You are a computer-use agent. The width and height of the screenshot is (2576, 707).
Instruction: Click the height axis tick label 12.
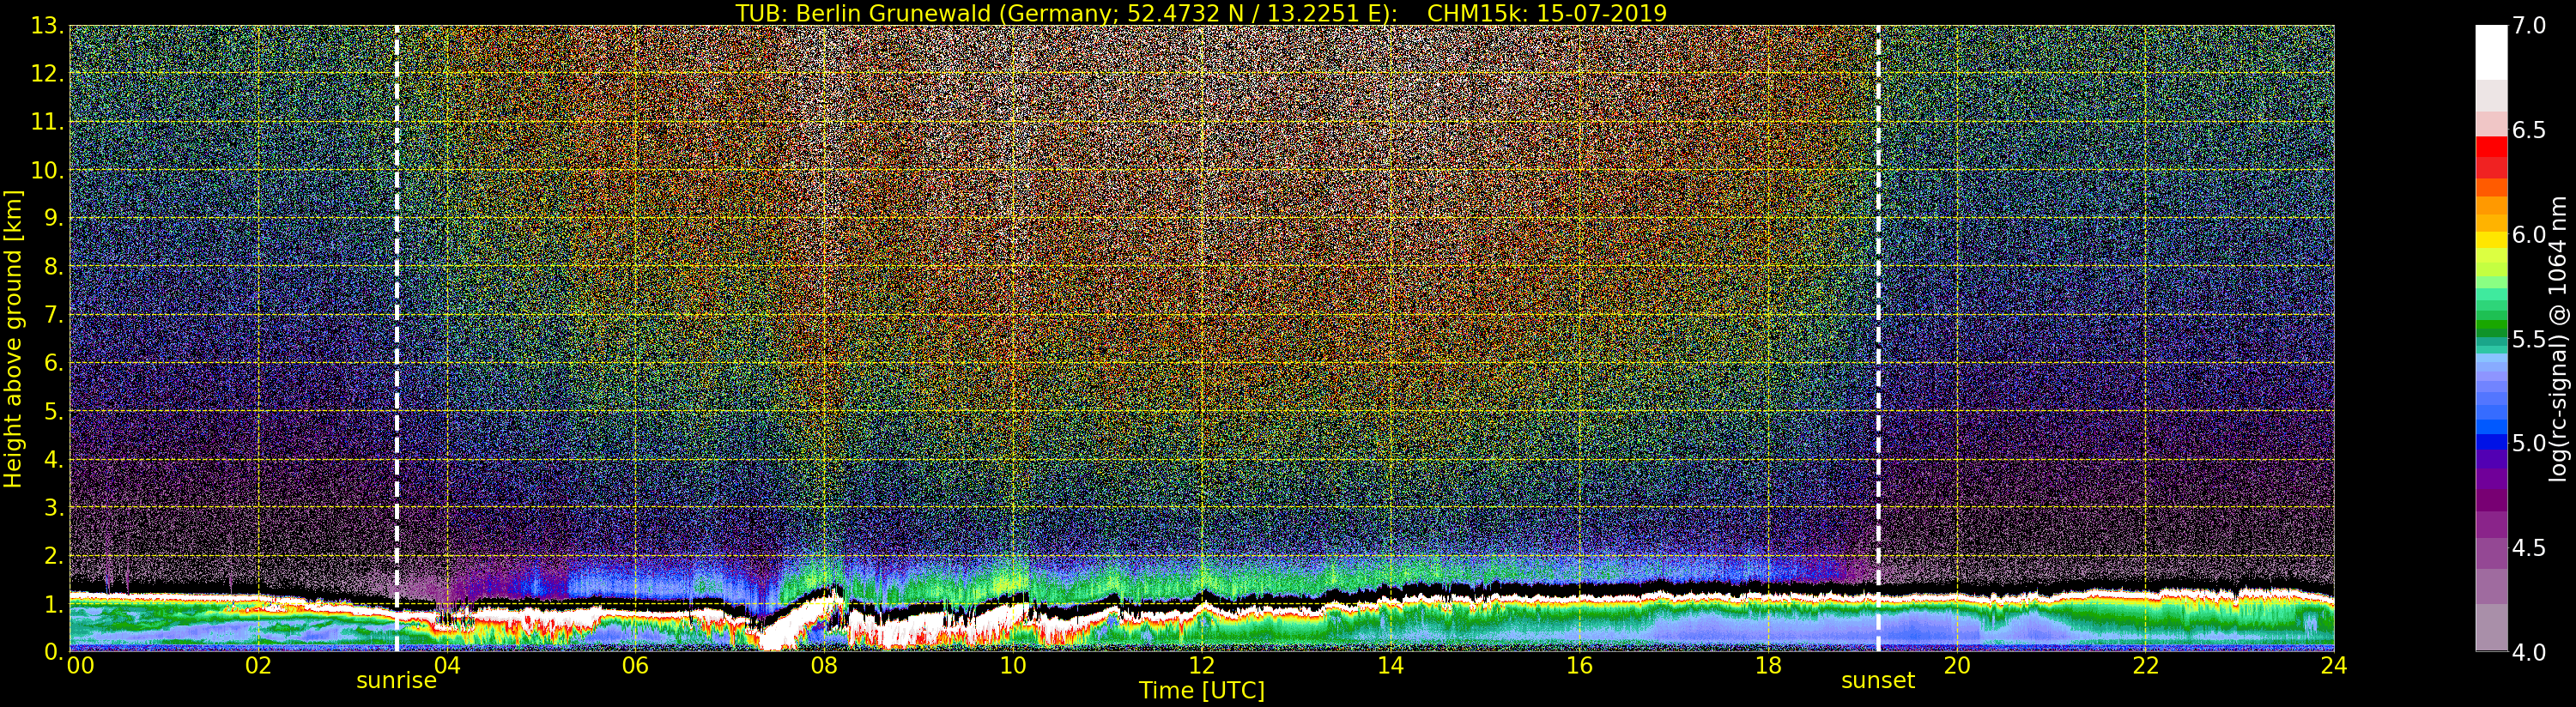47,74
